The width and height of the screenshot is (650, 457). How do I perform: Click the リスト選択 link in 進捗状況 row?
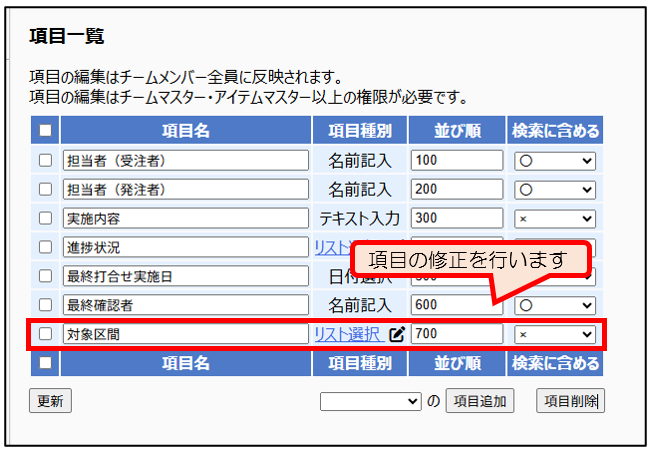tap(330, 247)
